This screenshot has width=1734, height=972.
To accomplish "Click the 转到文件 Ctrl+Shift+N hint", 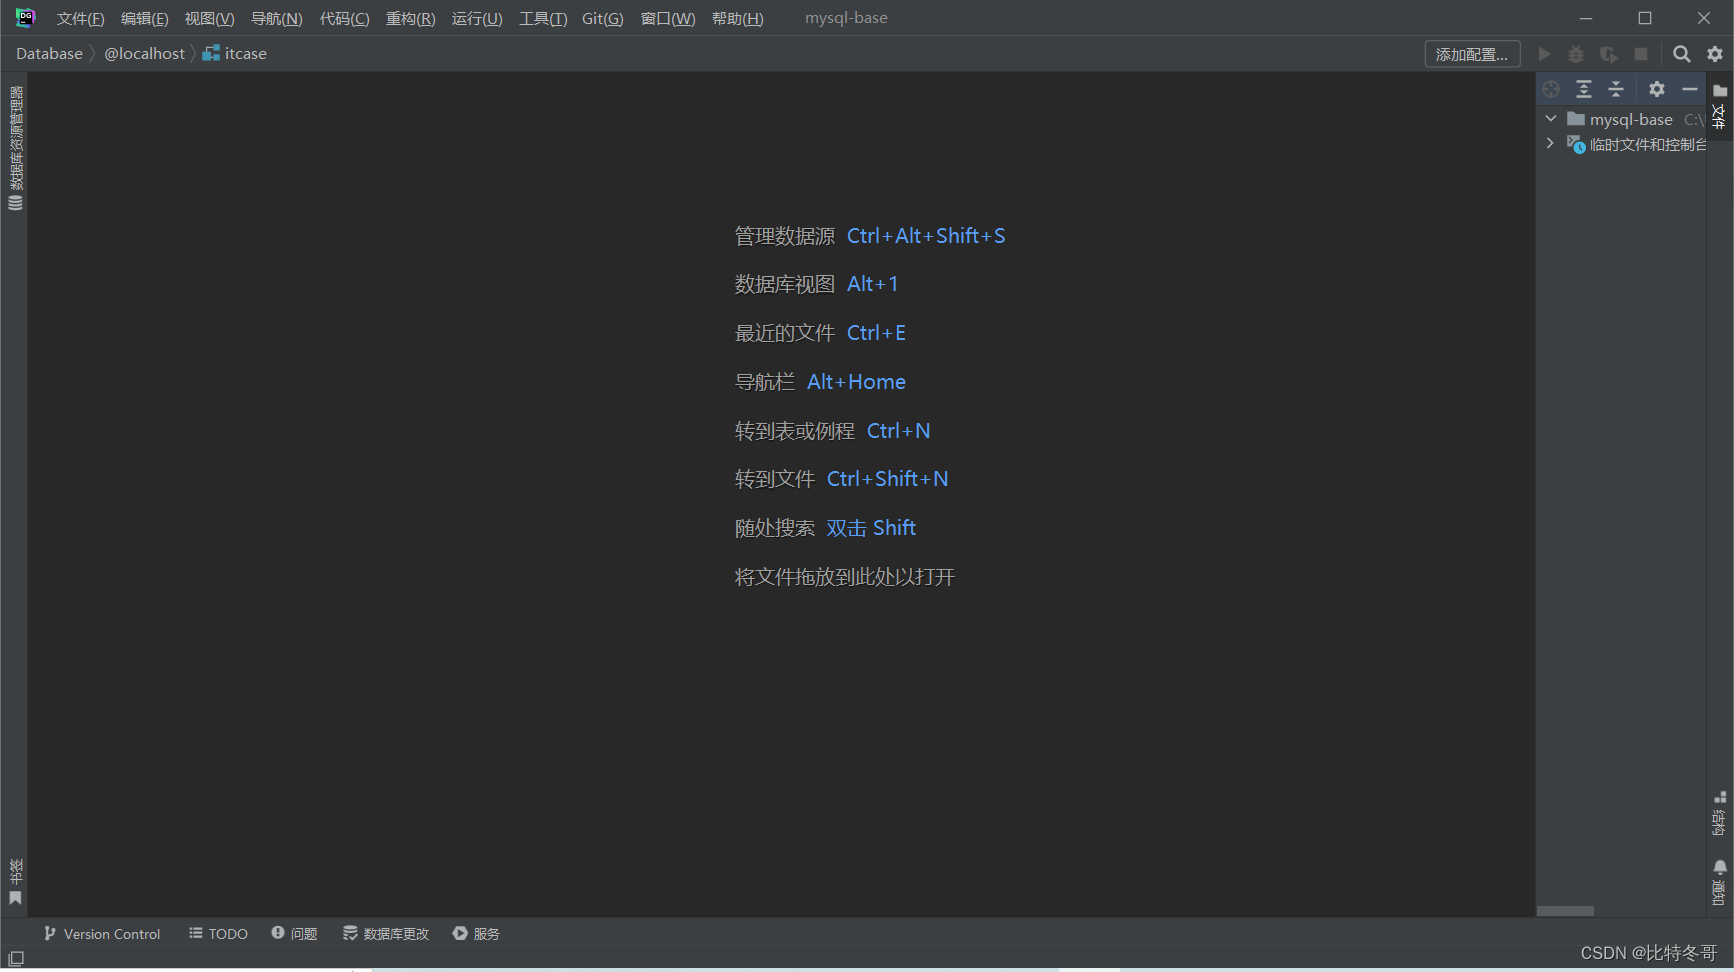I will (x=841, y=479).
